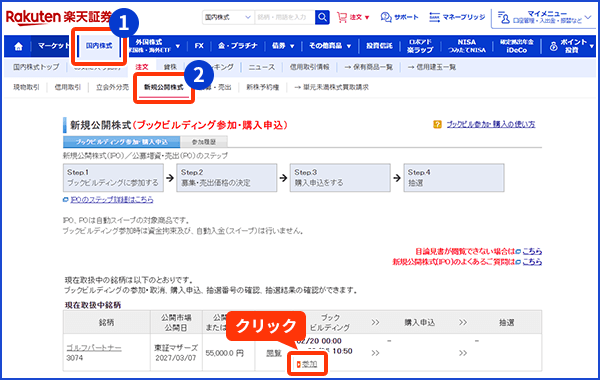The width and height of the screenshot is (600, 380).
Task: Select 国内株式 in the main navigation
Action: [x=99, y=46]
